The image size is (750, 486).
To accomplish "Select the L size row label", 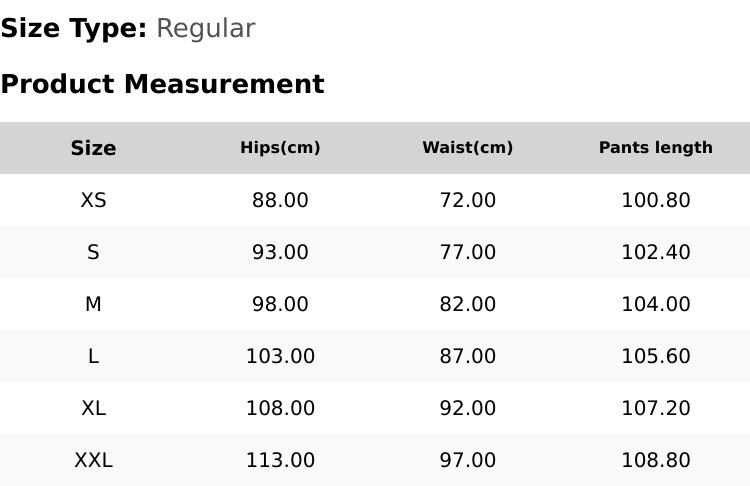I will point(93,356).
